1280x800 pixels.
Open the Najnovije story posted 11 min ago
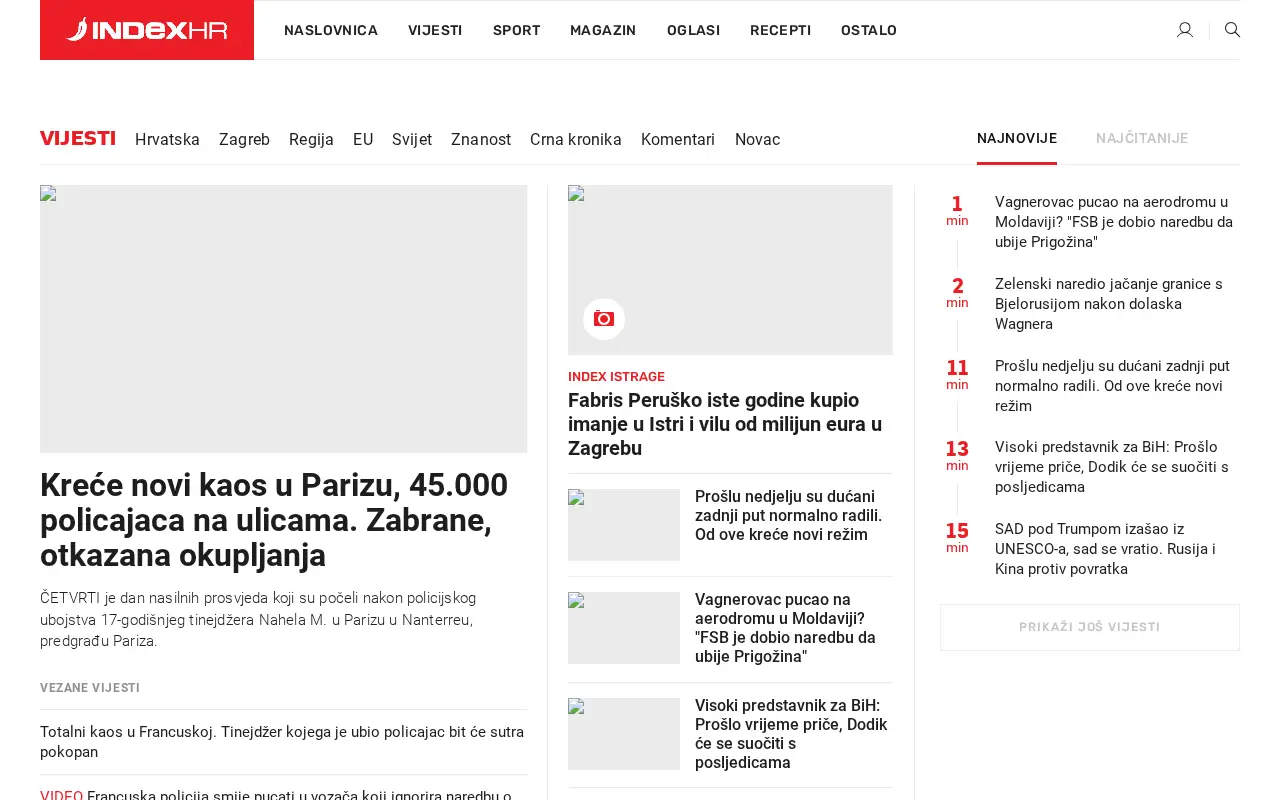coord(1112,386)
